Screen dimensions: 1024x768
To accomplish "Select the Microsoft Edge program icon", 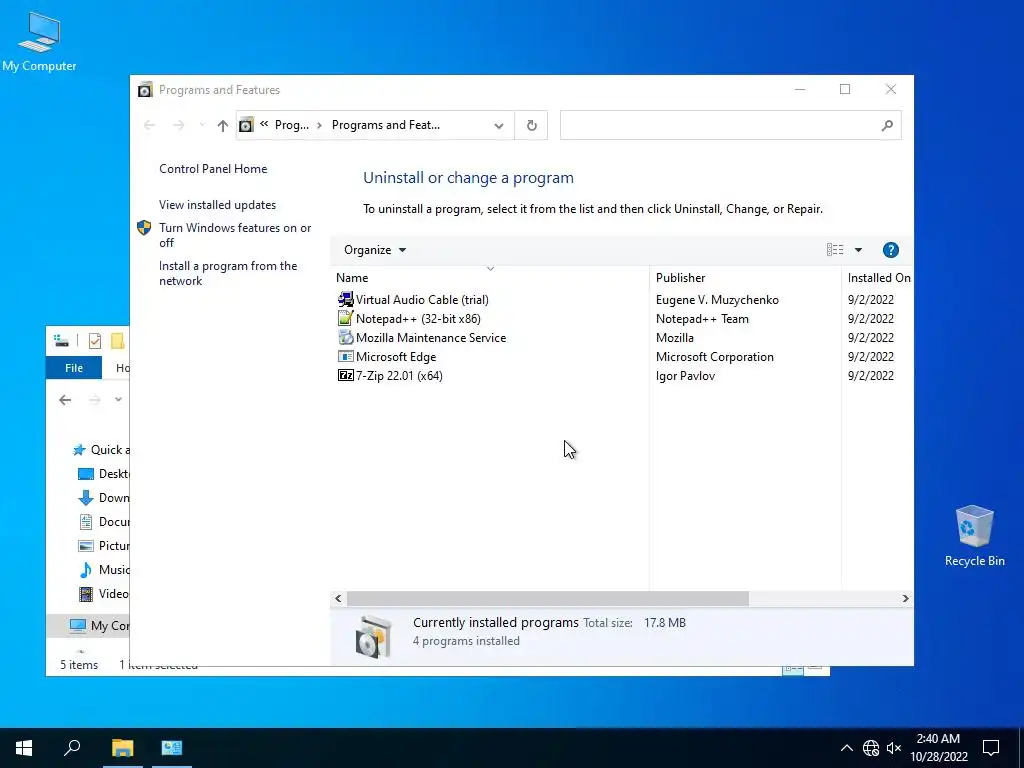I will (x=345, y=357).
